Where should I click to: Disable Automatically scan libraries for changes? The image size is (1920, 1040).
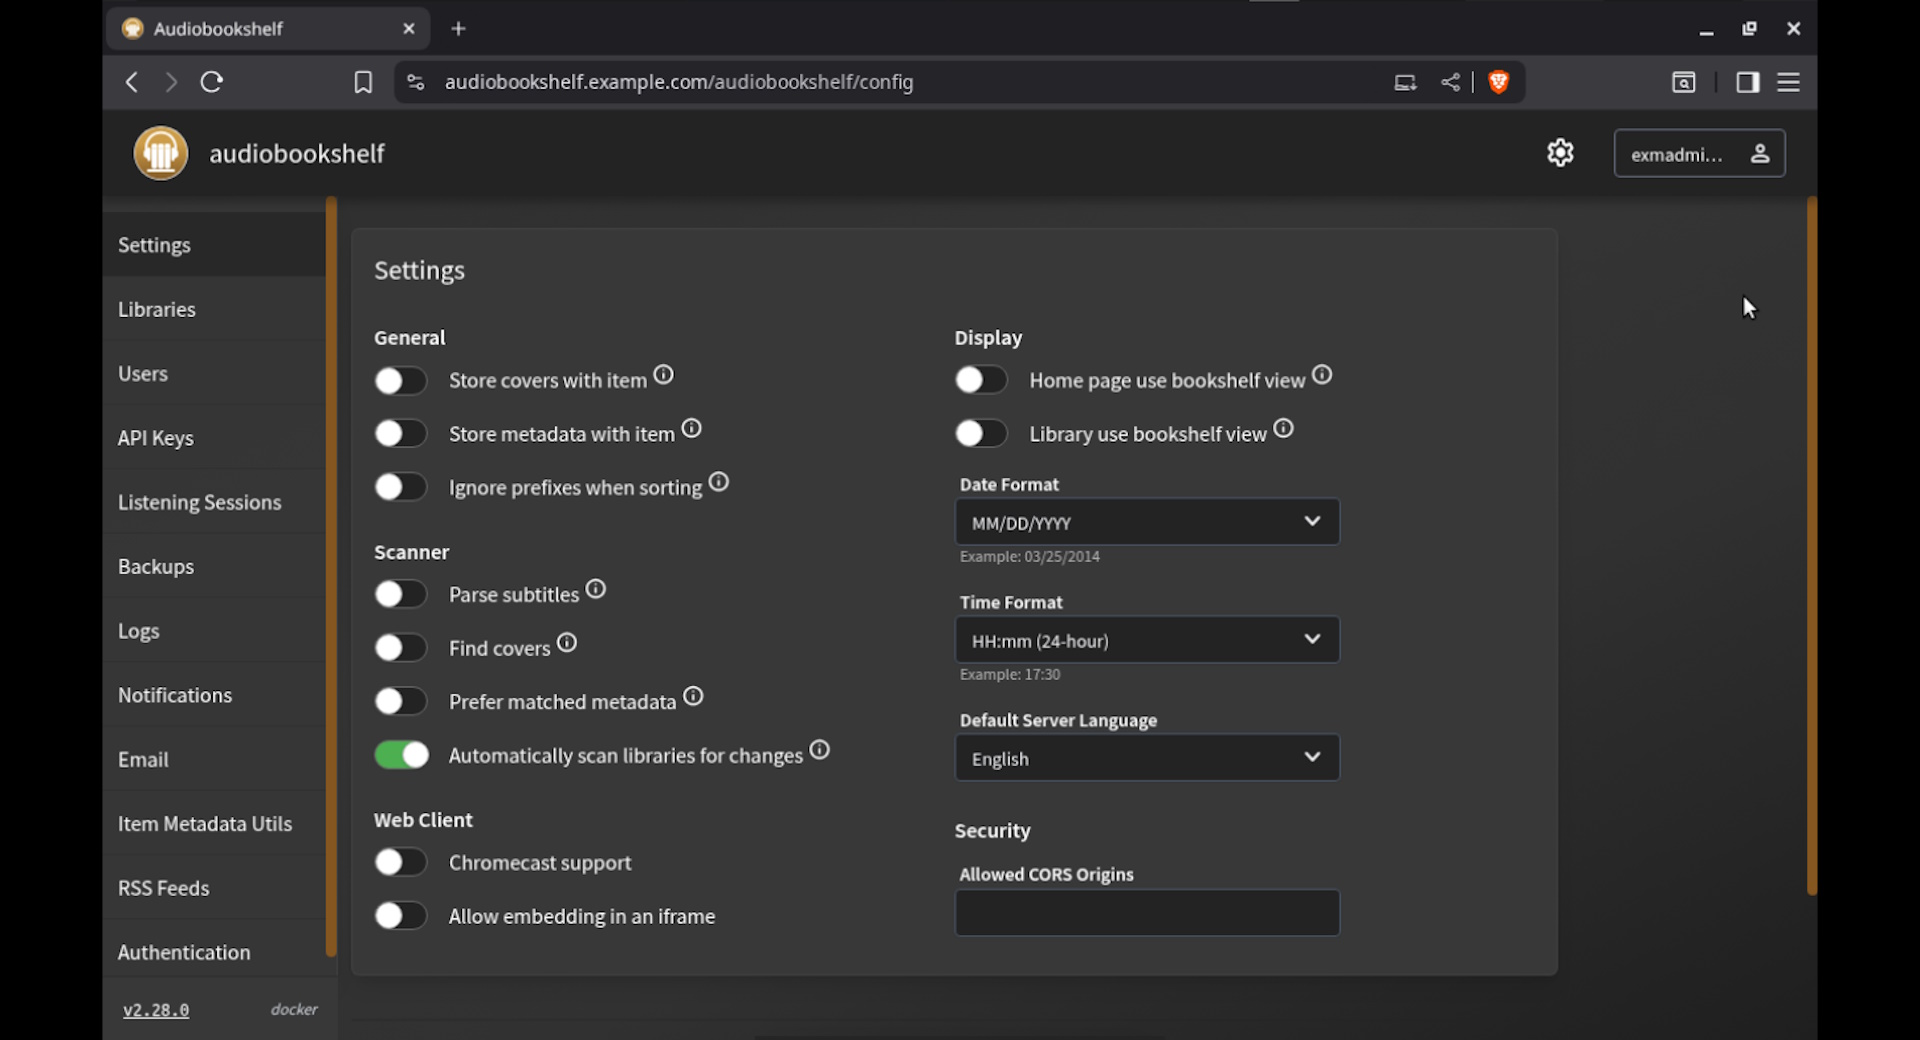402,755
